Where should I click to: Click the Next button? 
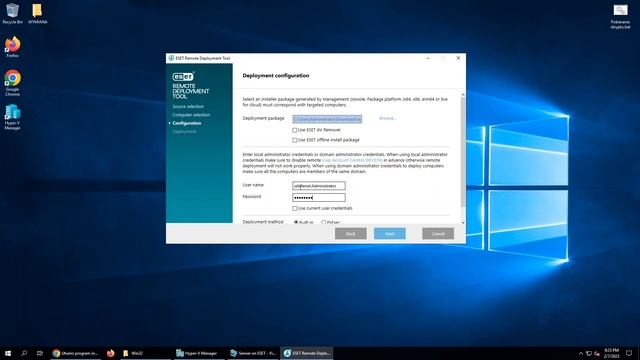390,233
